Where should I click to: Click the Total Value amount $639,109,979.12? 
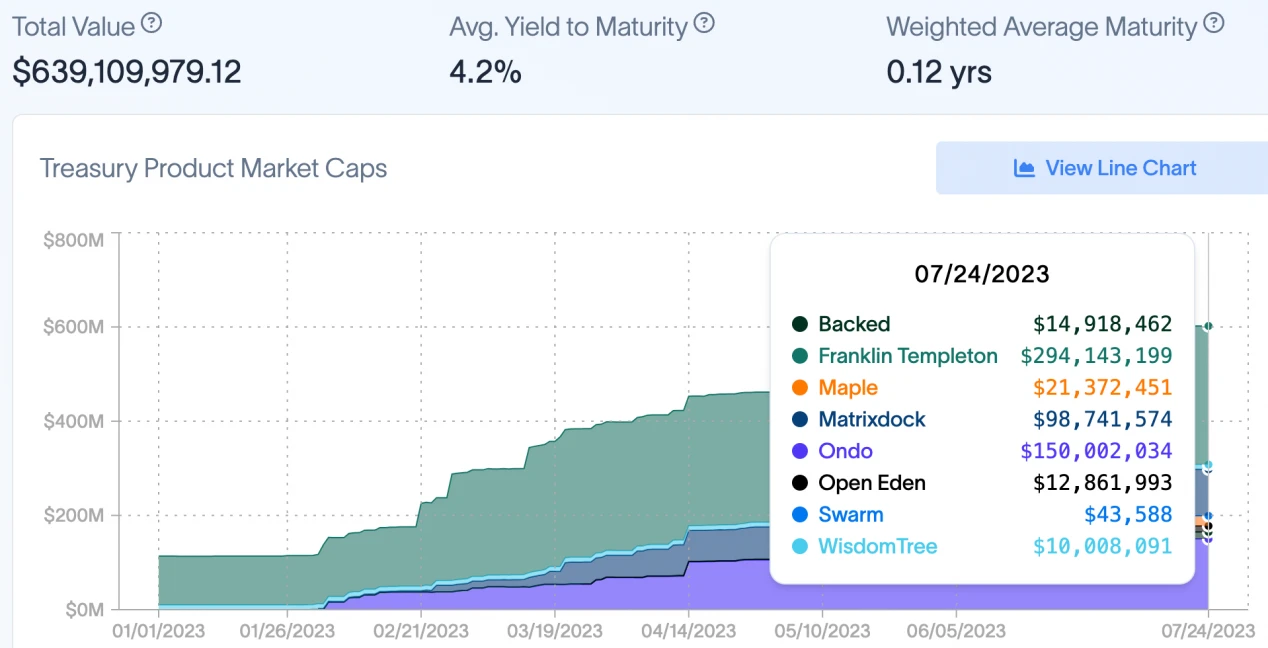(127, 72)
